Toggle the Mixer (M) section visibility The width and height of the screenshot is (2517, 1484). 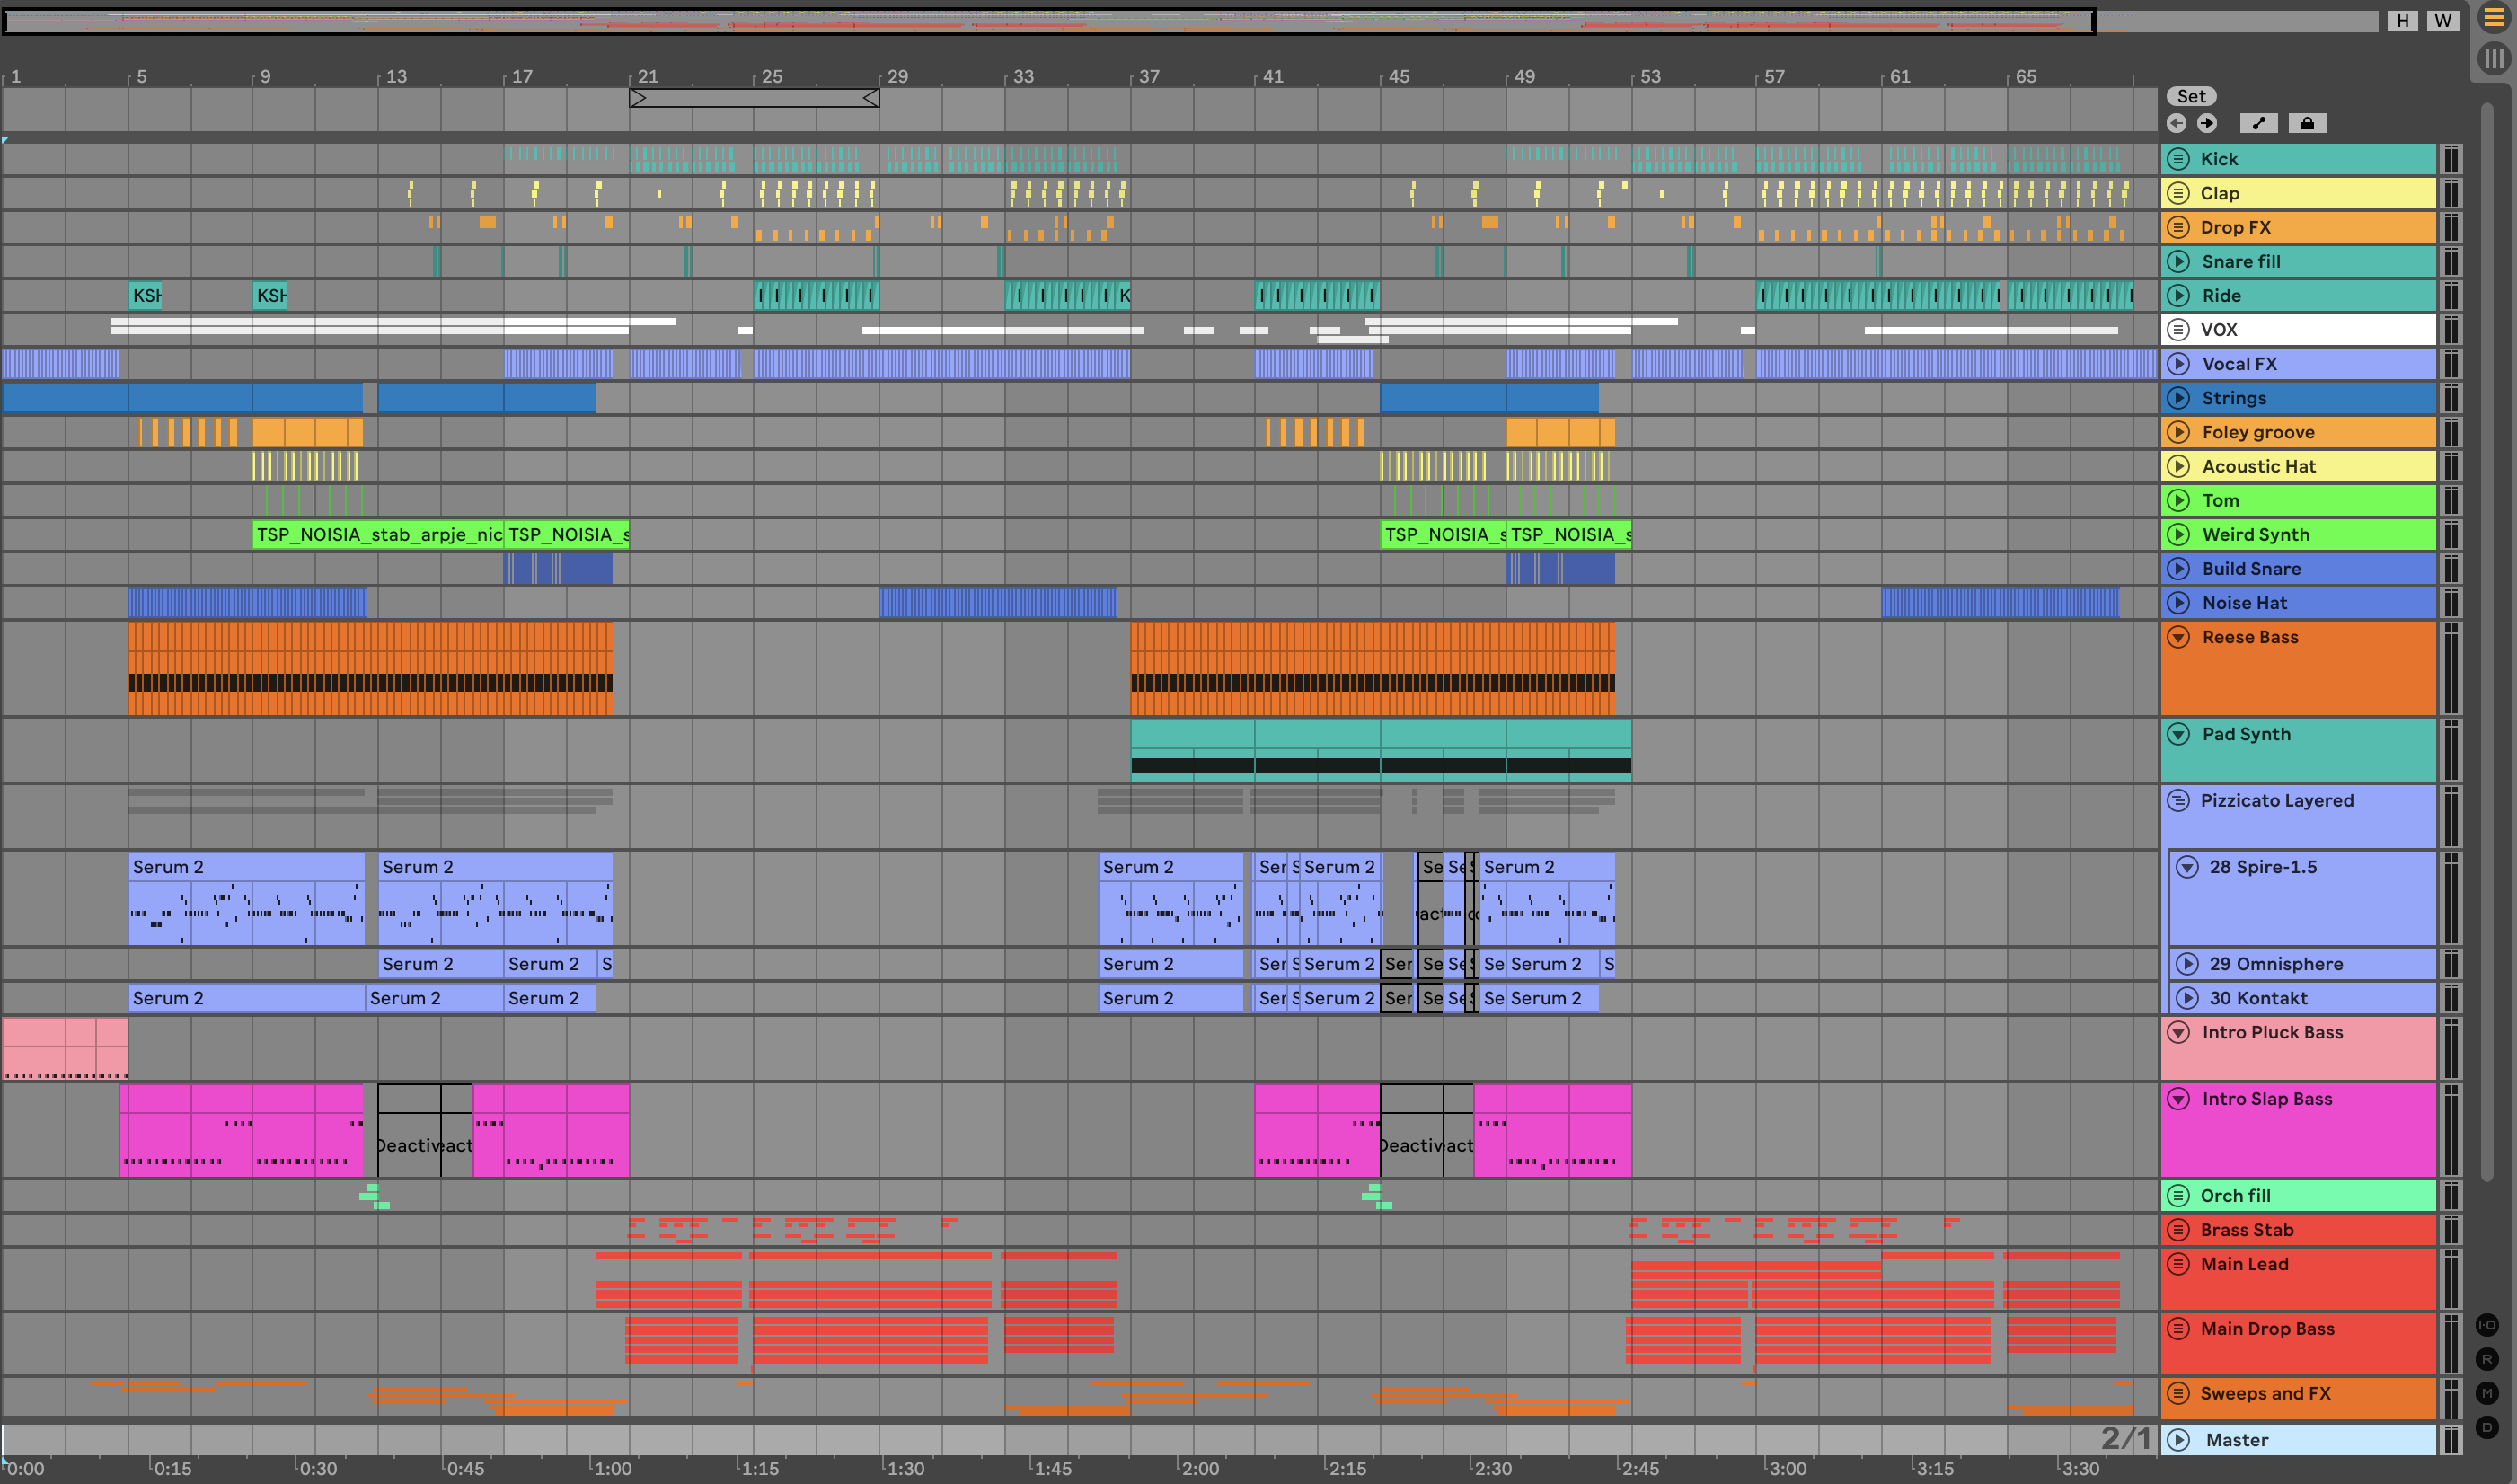click(2487, 1393)
